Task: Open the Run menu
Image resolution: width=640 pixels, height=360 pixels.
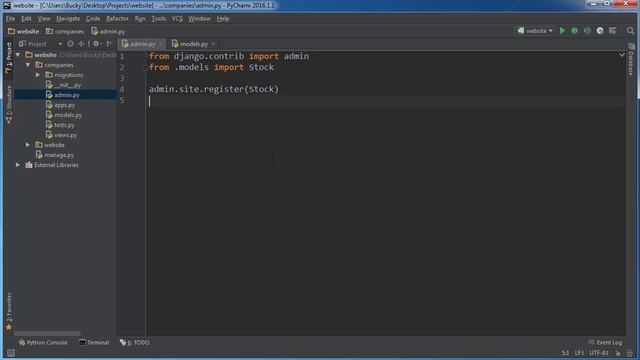Action: click(x=140, y=19)
